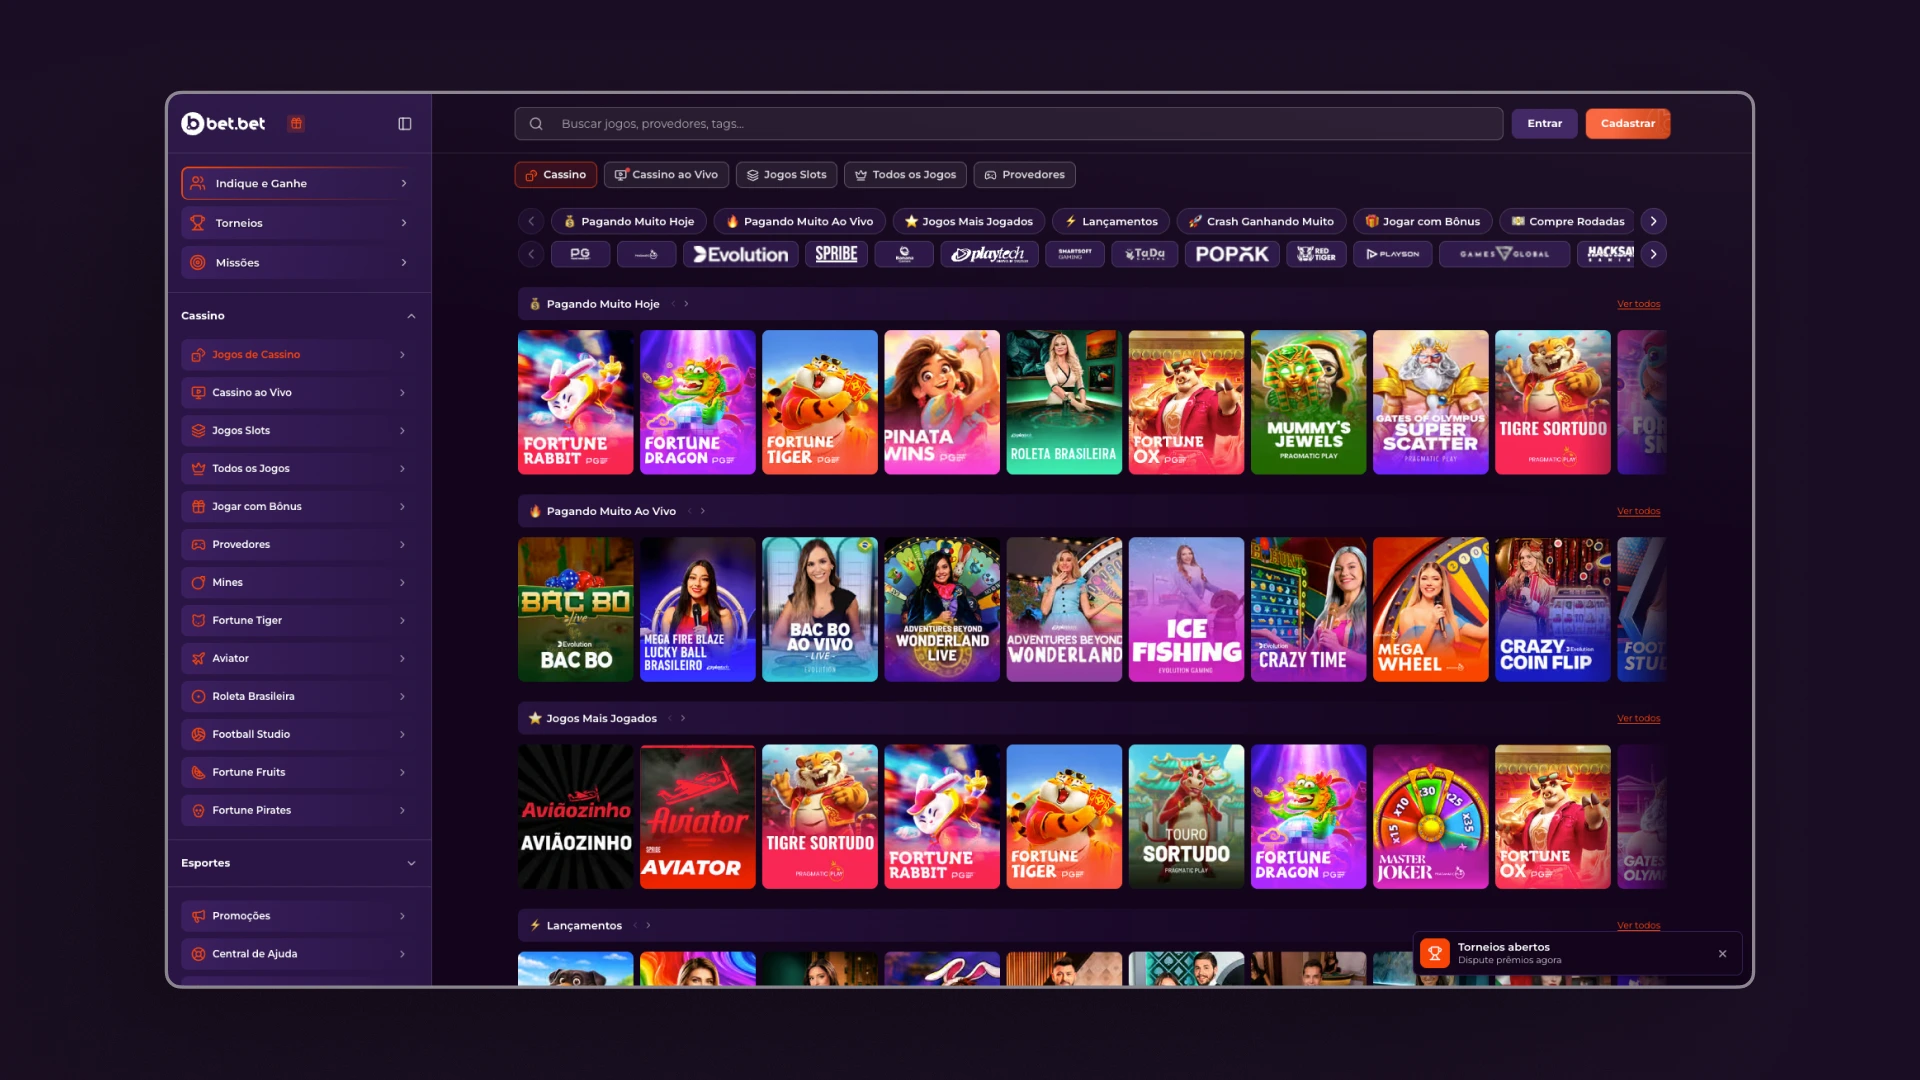Select Jogos Mais Jogados chip

pyautogui.click(x=969, y=222)
